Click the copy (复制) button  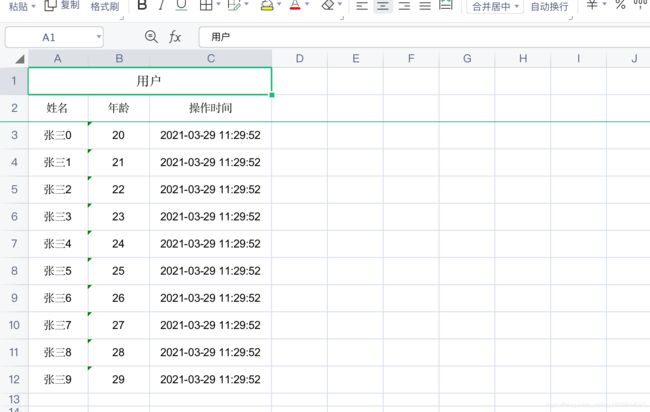tap(62, 5)
